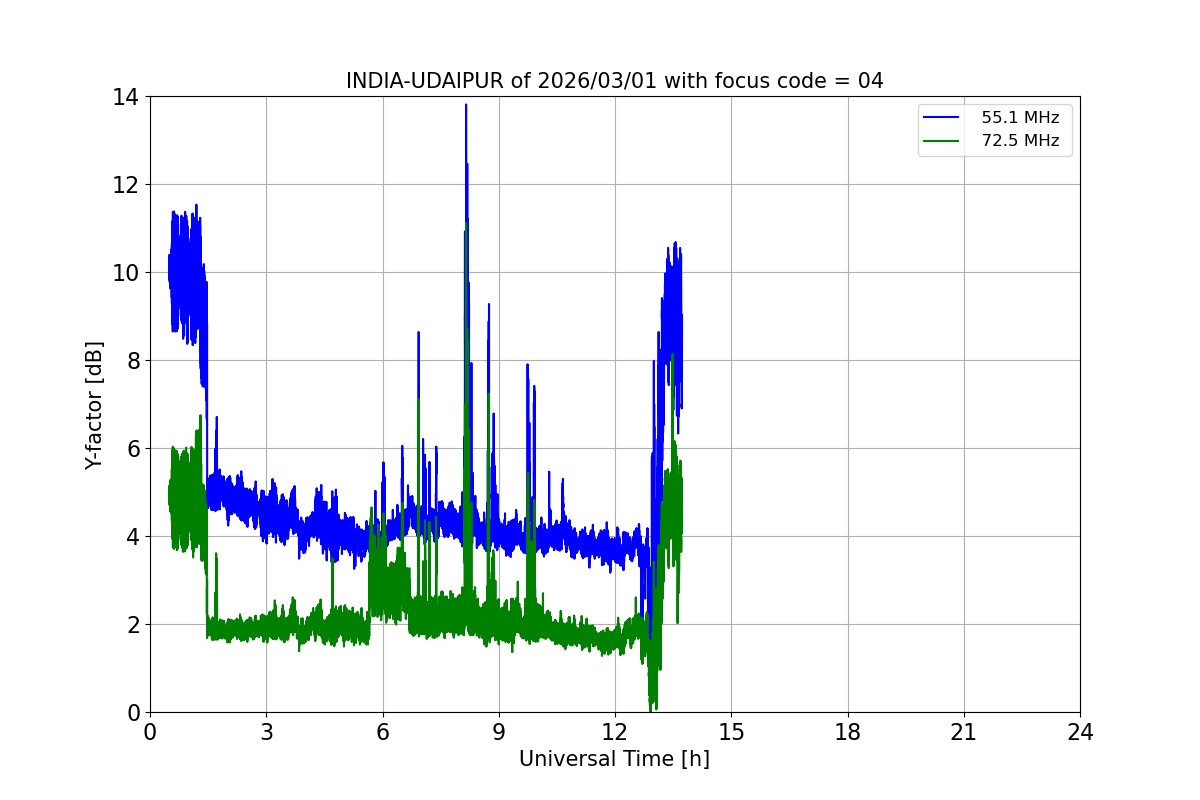Viewport: 1200px width, 800px height.
Task: Click x-axis tick label '15'
Action: tap(731, 732)
